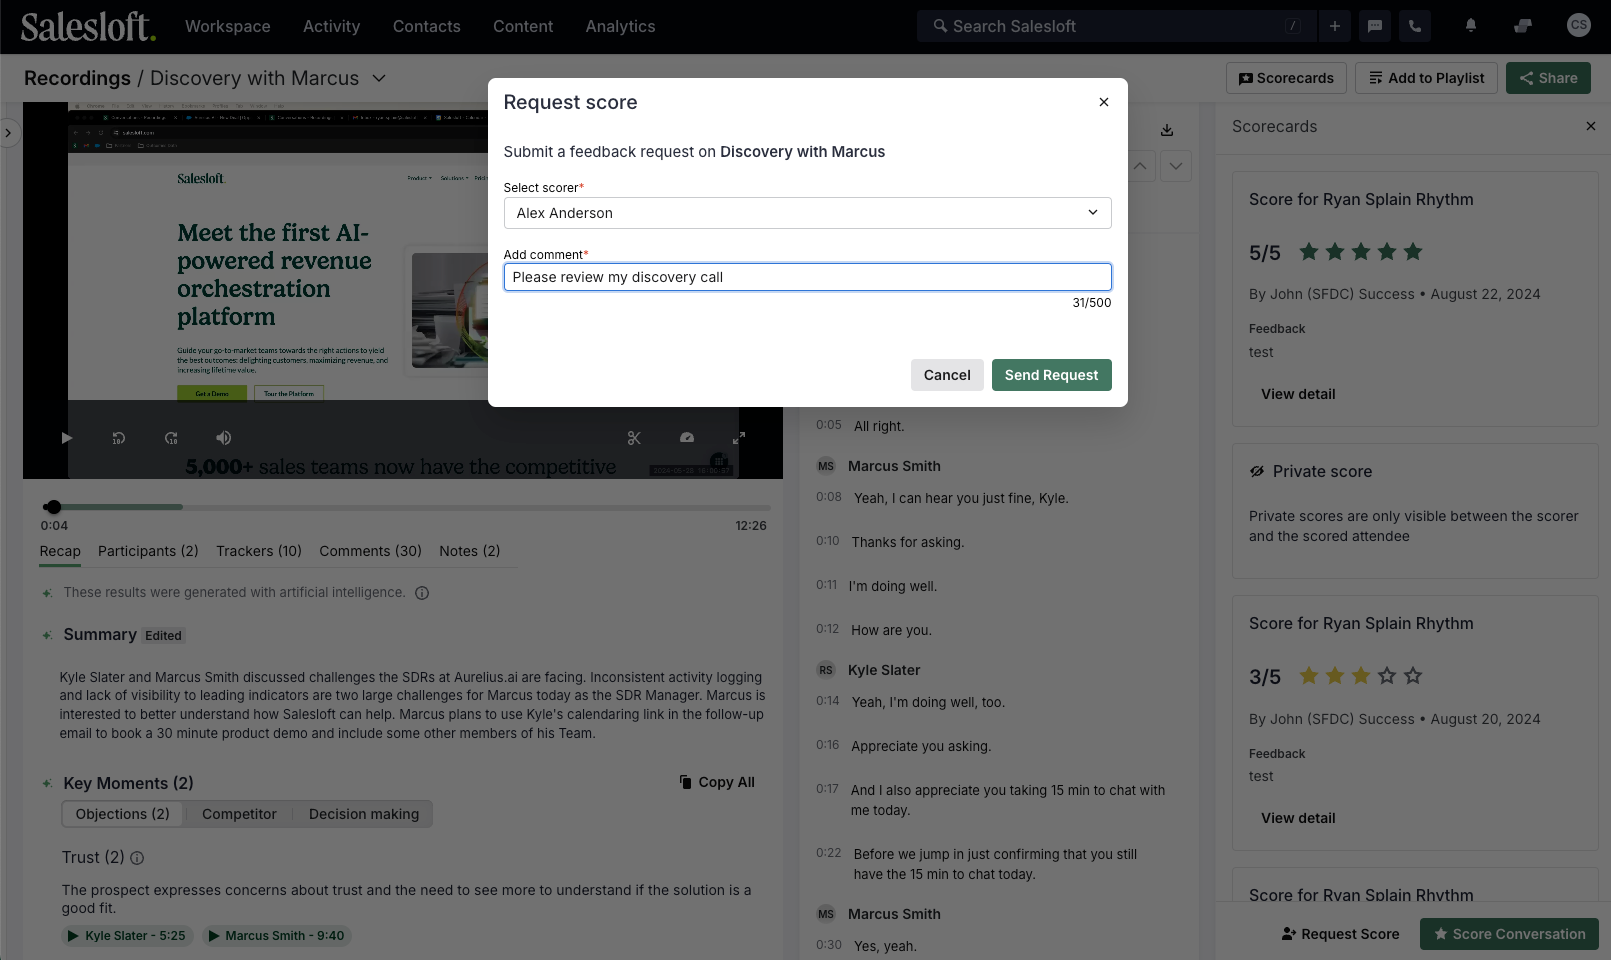Open the Content menu

523,26
